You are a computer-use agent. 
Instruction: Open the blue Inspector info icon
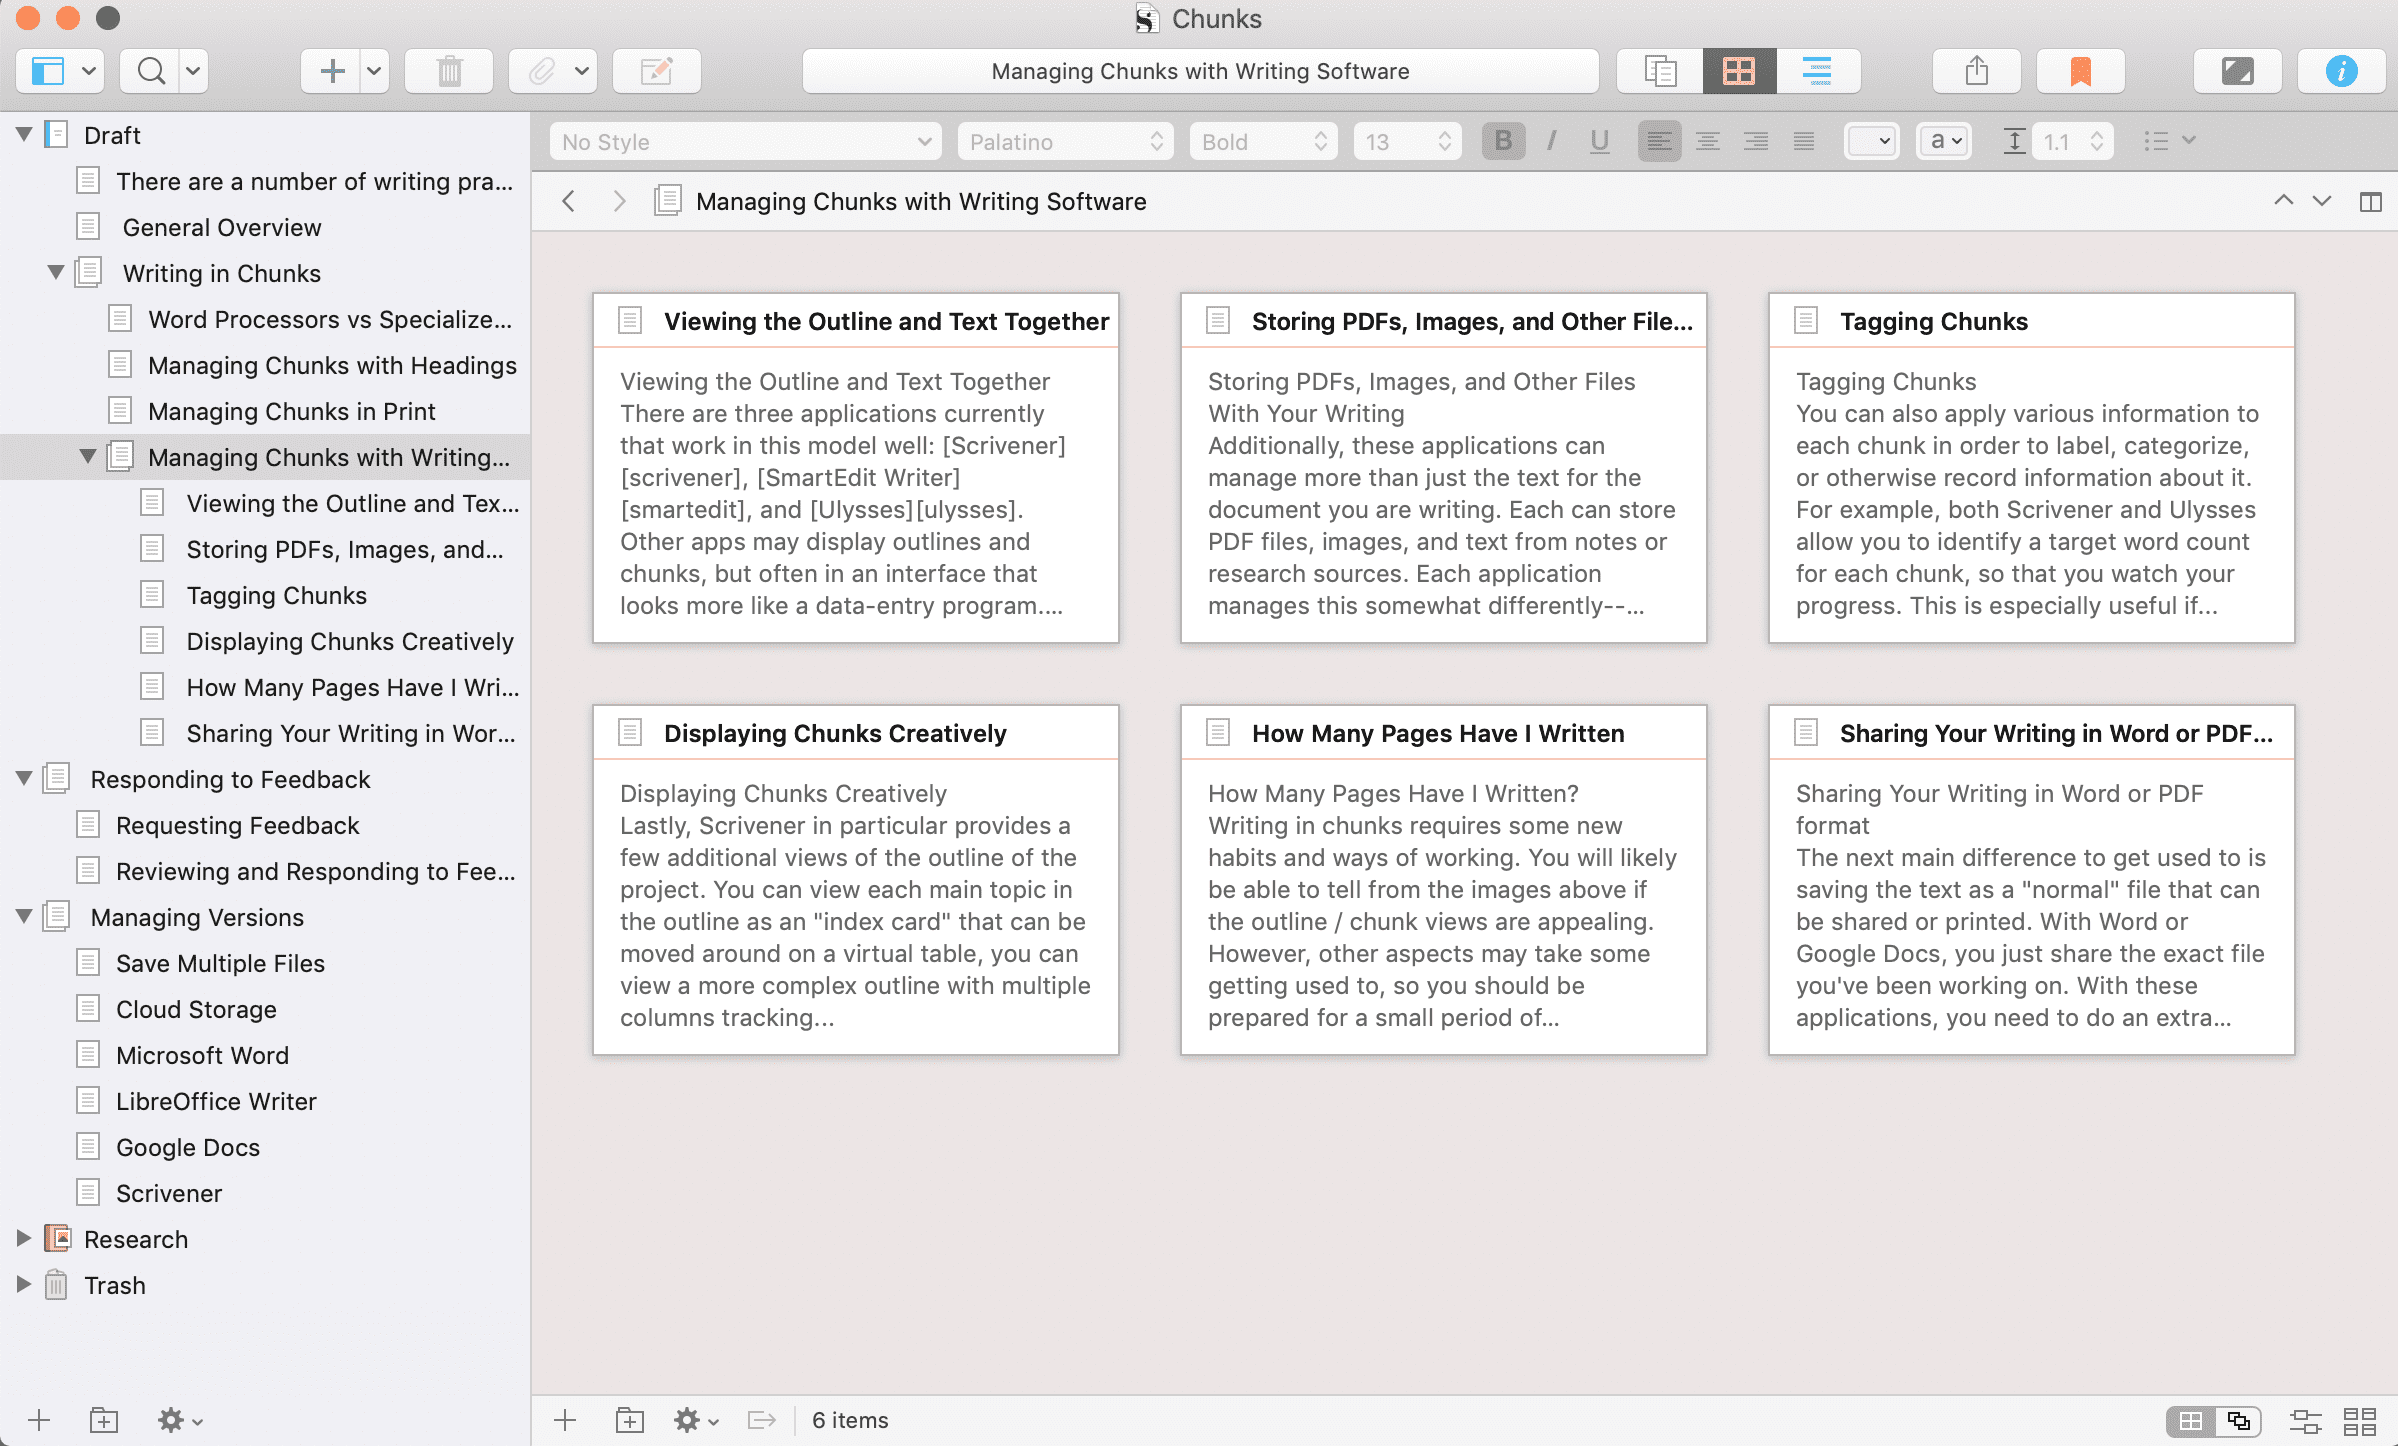tap(2341, 71)
